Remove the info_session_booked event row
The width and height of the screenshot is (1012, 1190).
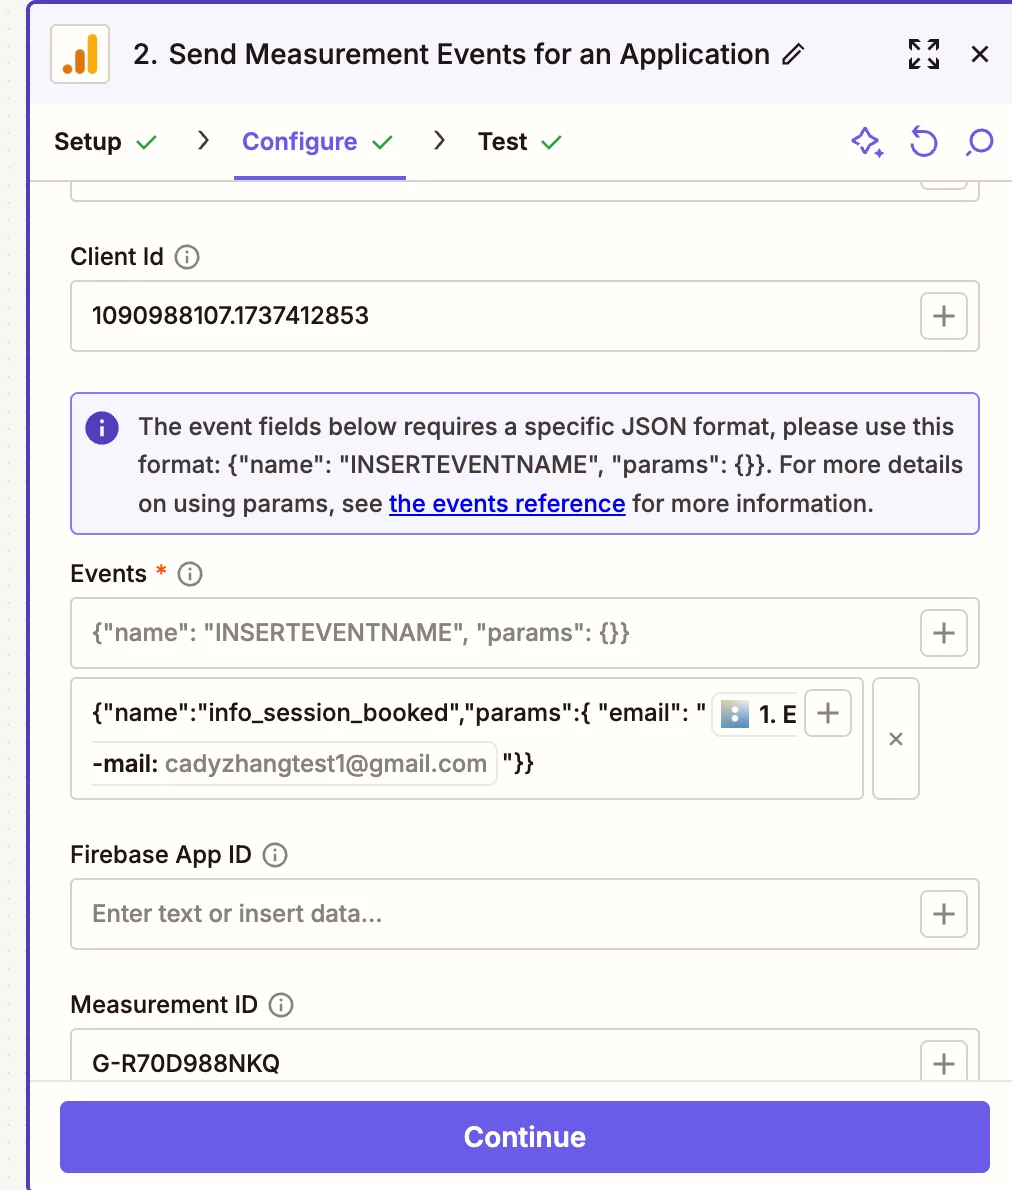(x=896, y=738)
